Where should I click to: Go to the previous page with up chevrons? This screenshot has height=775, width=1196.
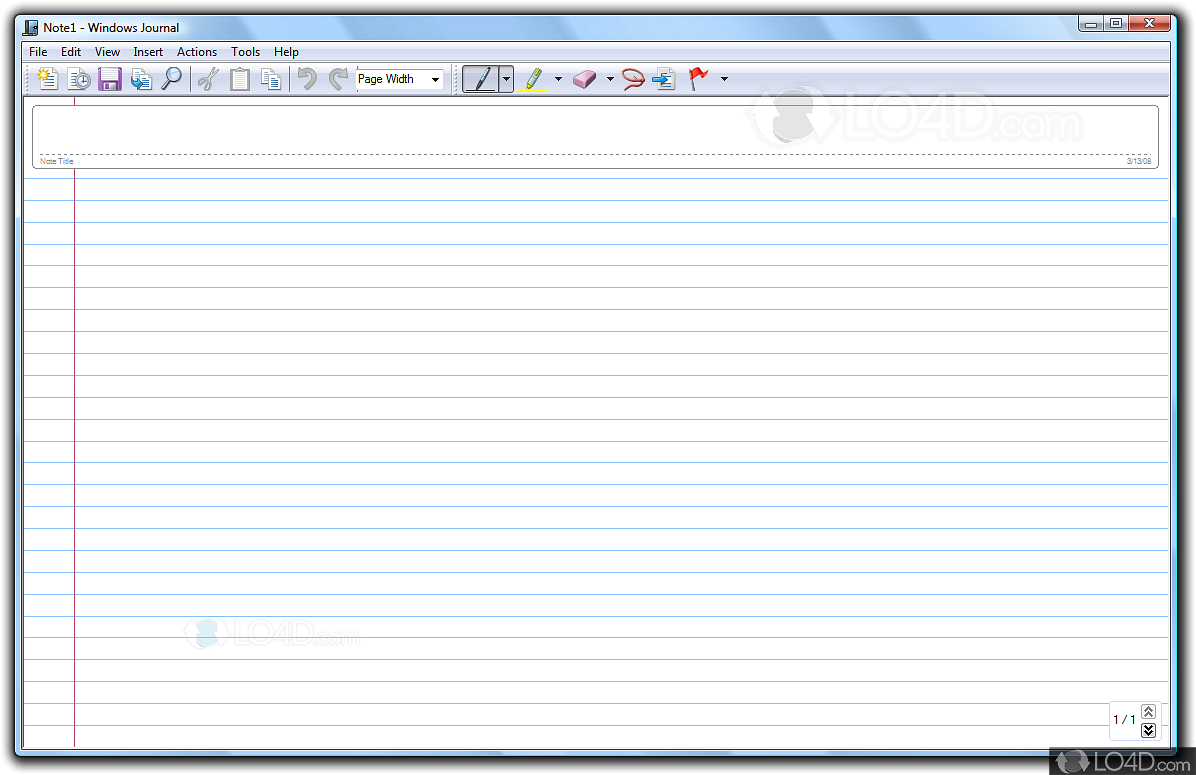pos(1149,711)
